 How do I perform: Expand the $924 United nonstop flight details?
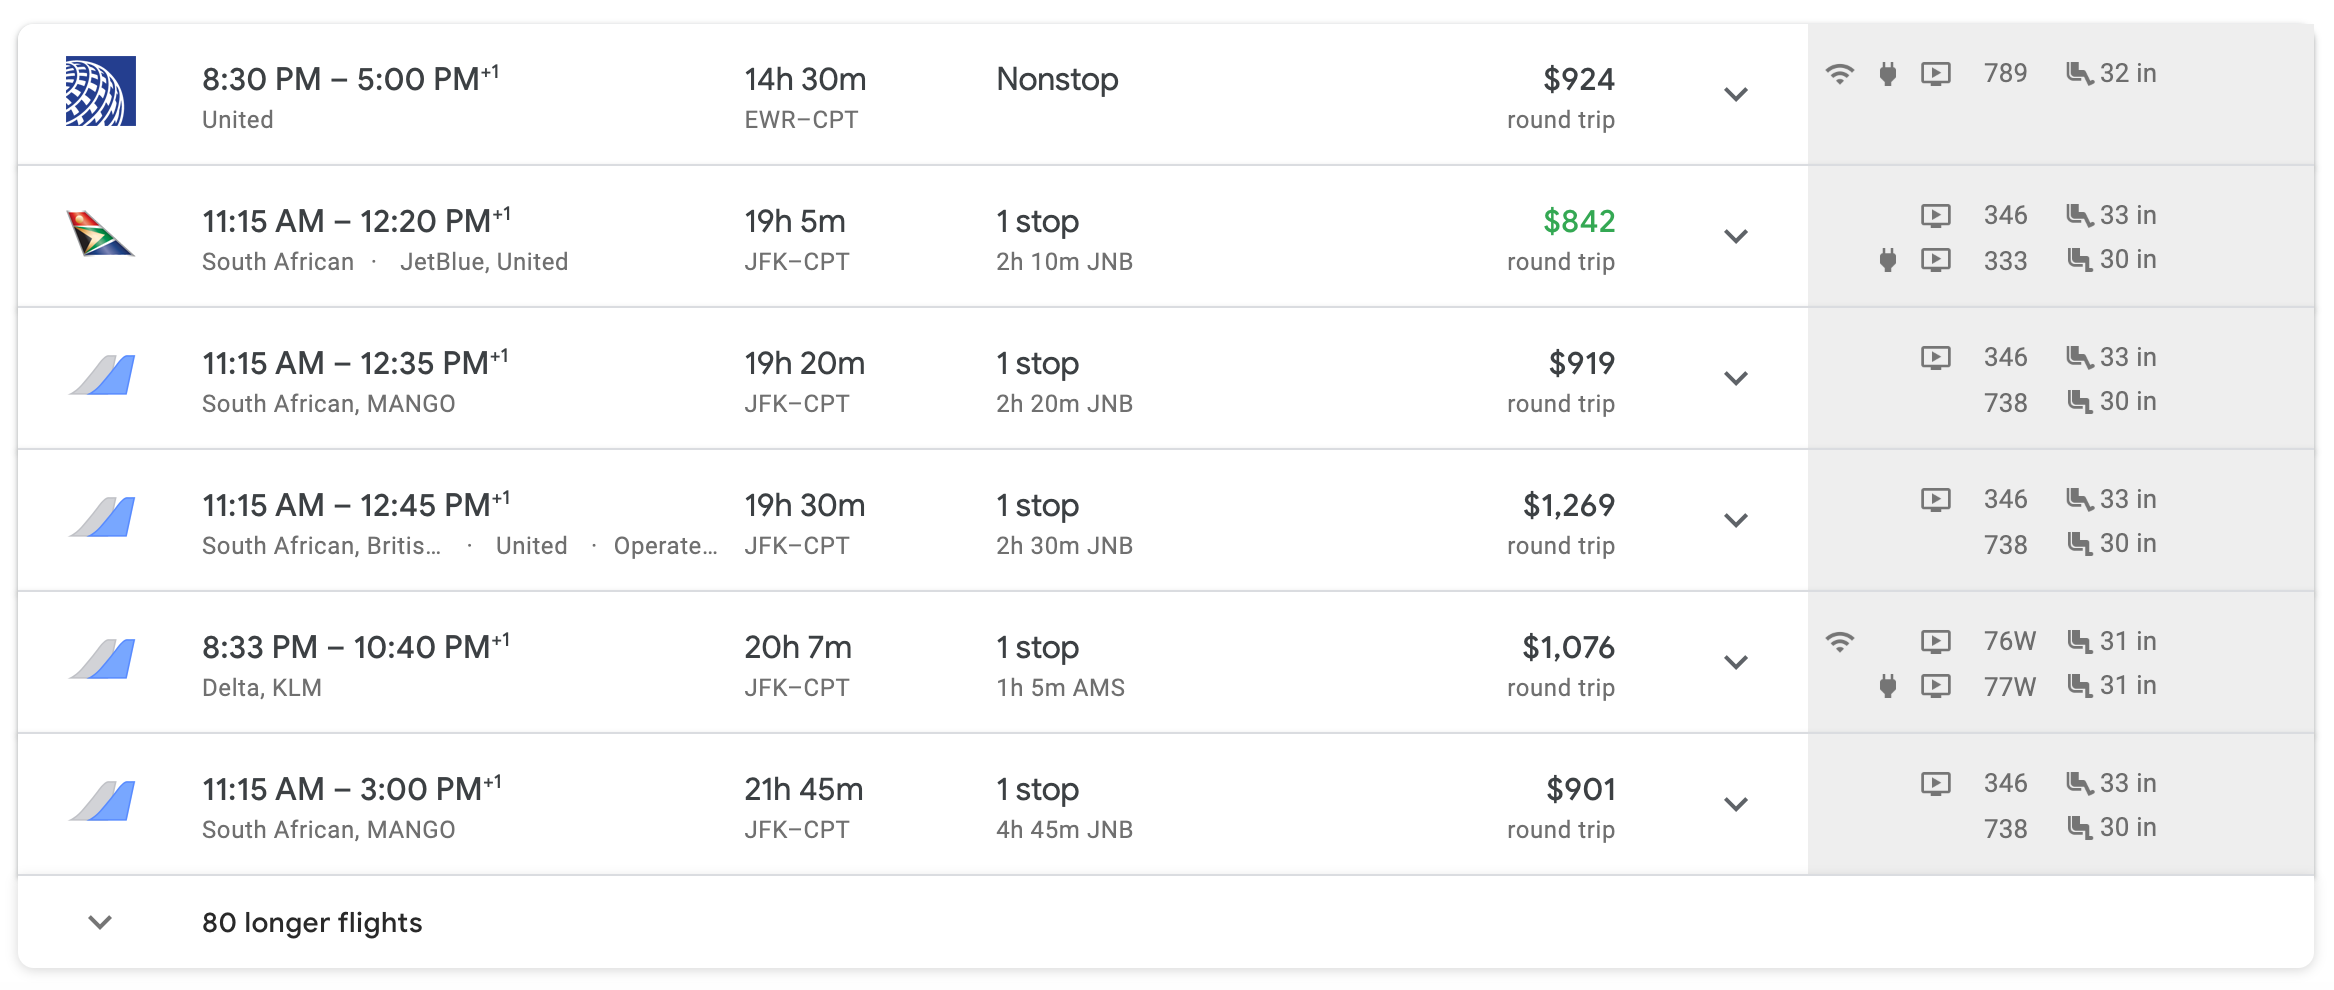point(1736,94)
